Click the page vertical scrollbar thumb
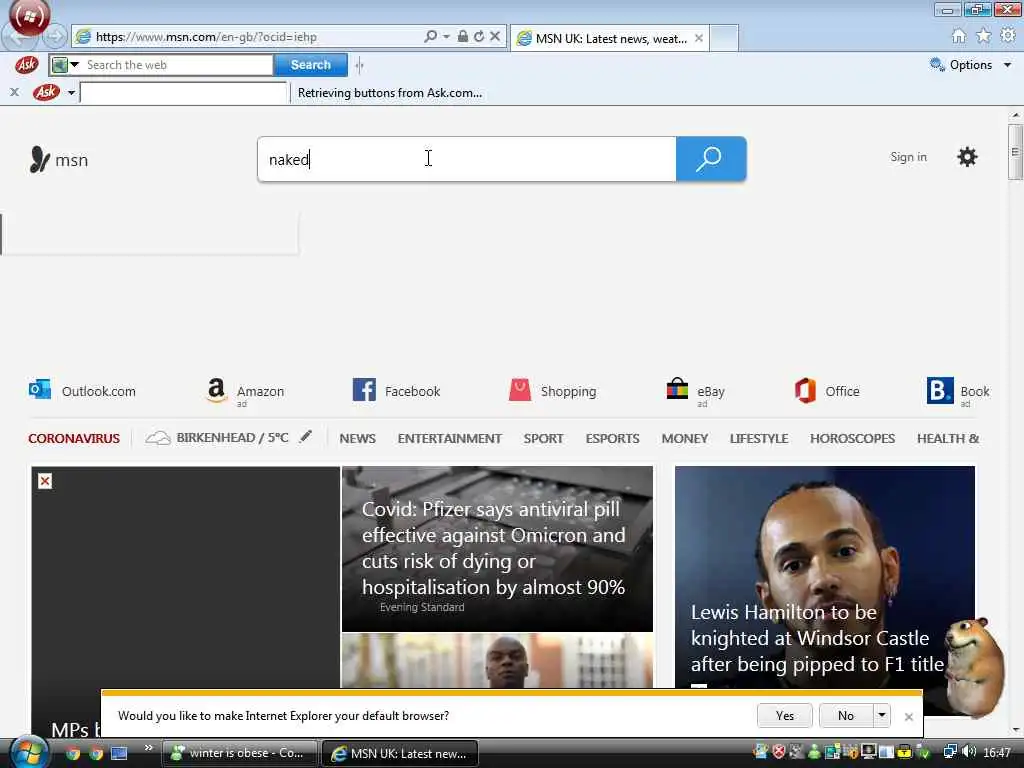The width and height of the screenshot is (1024, 768). point(1015,152)
